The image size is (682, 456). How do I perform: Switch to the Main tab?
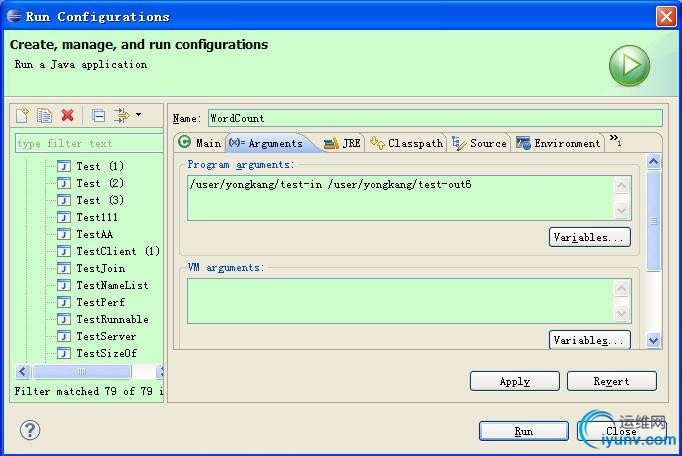[x=200, y=143]
